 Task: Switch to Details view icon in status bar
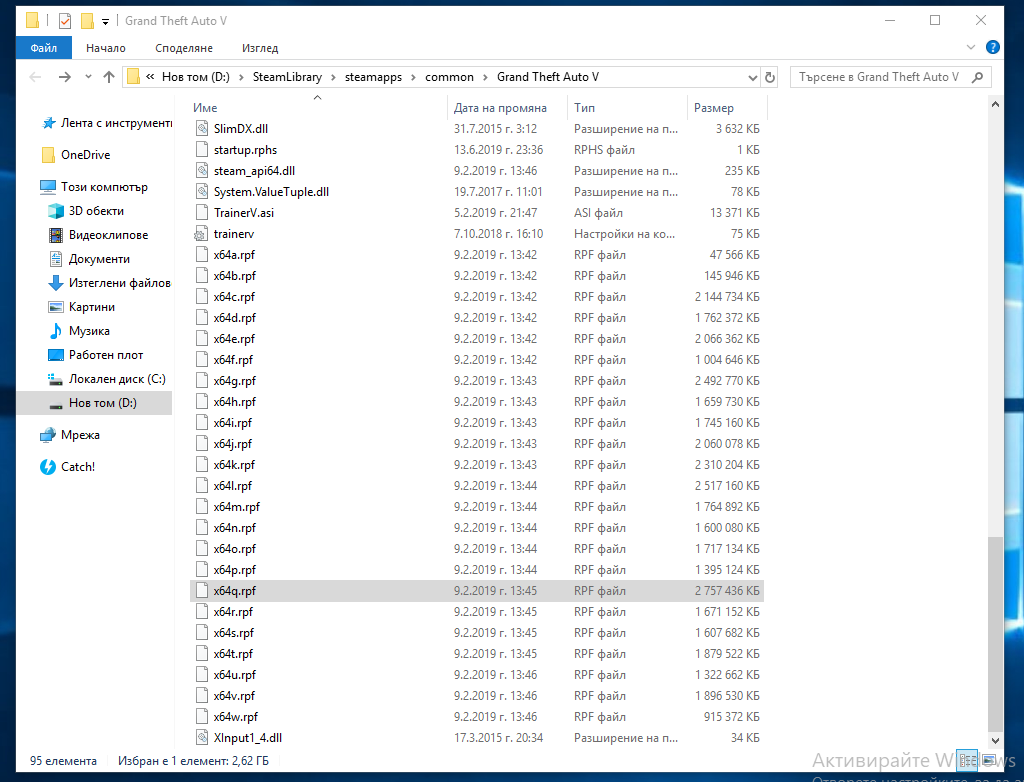[968, 760]
